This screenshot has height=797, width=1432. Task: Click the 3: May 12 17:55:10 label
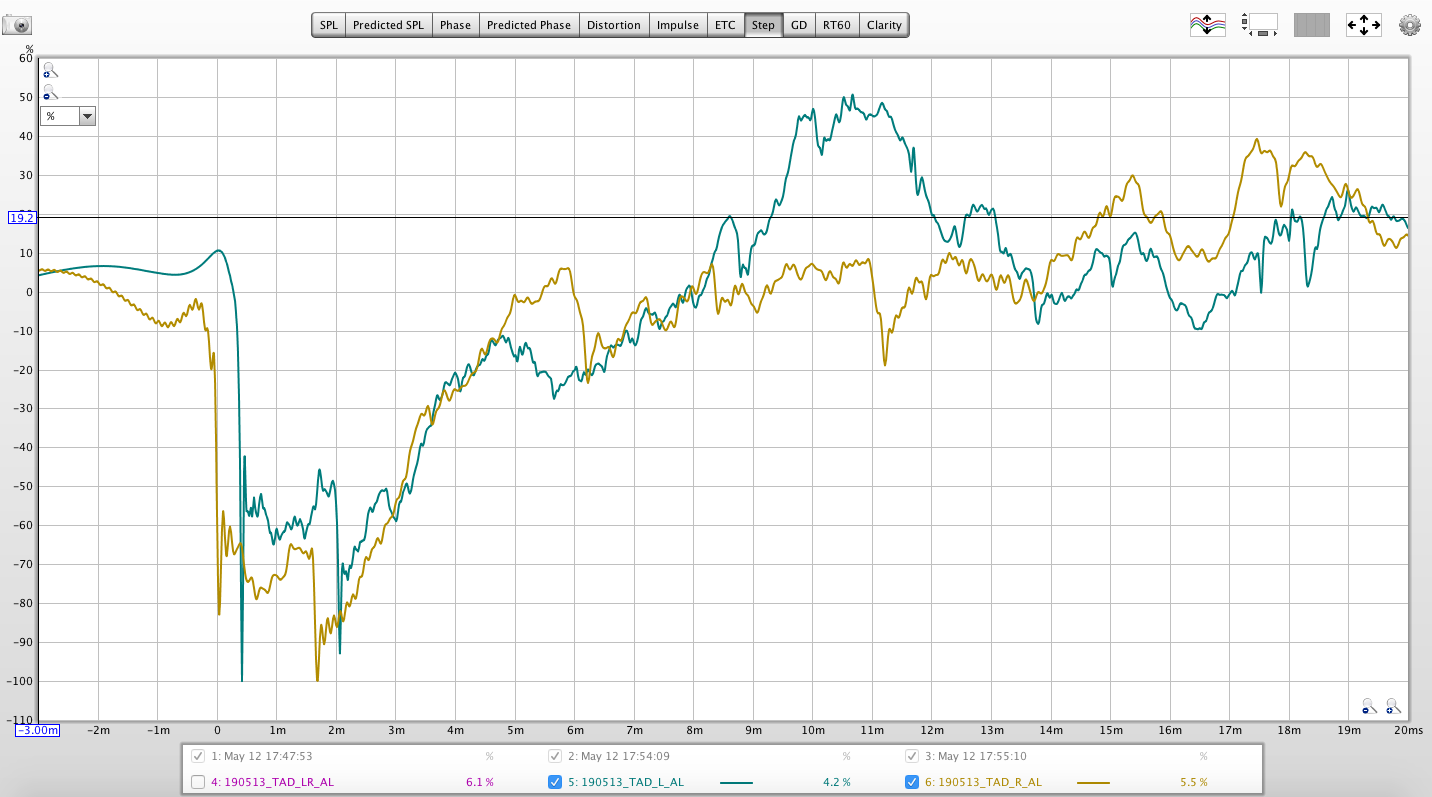point(976,756)
